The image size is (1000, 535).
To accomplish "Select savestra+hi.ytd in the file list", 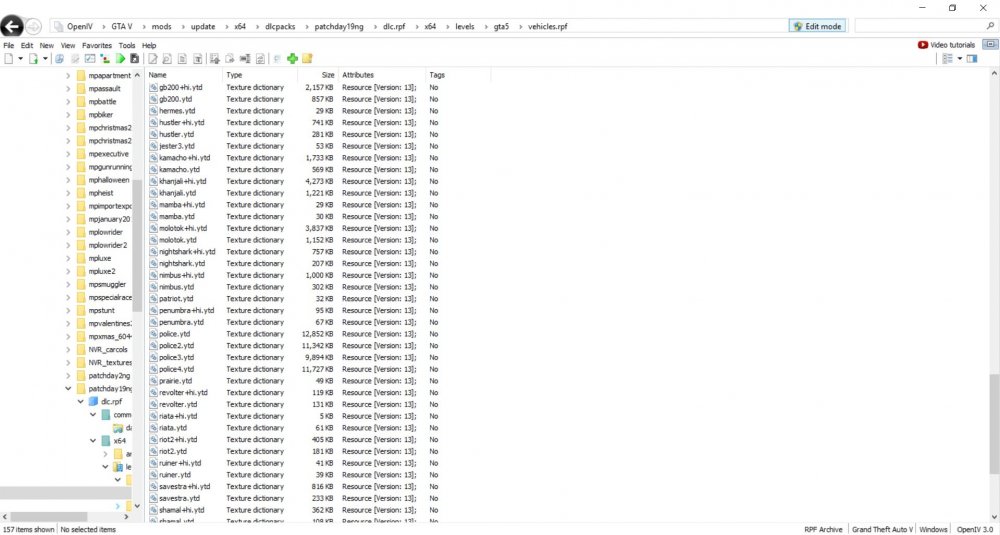I will tap(184, 486).
